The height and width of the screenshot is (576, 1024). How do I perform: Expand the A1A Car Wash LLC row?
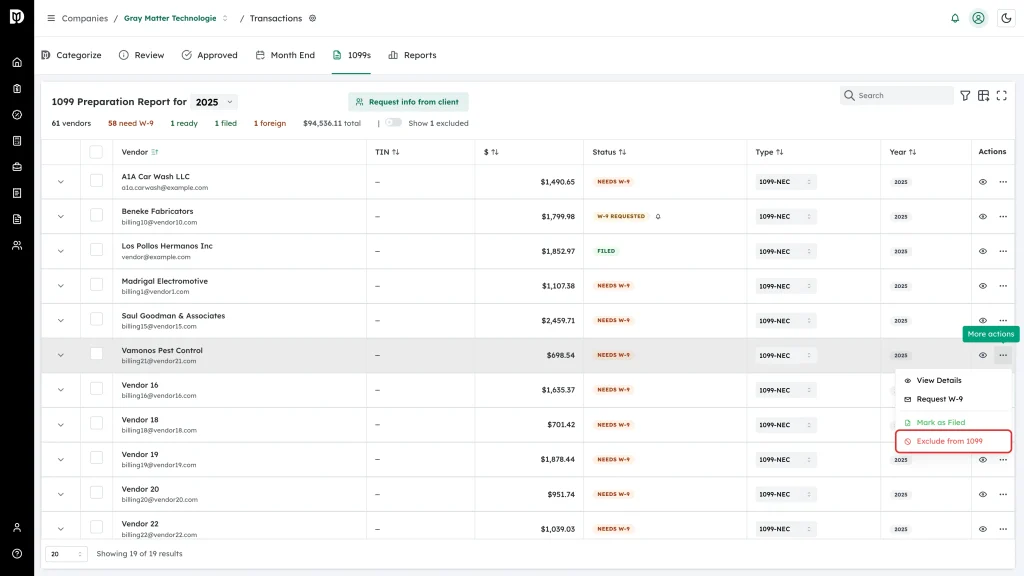click(61, 182)
